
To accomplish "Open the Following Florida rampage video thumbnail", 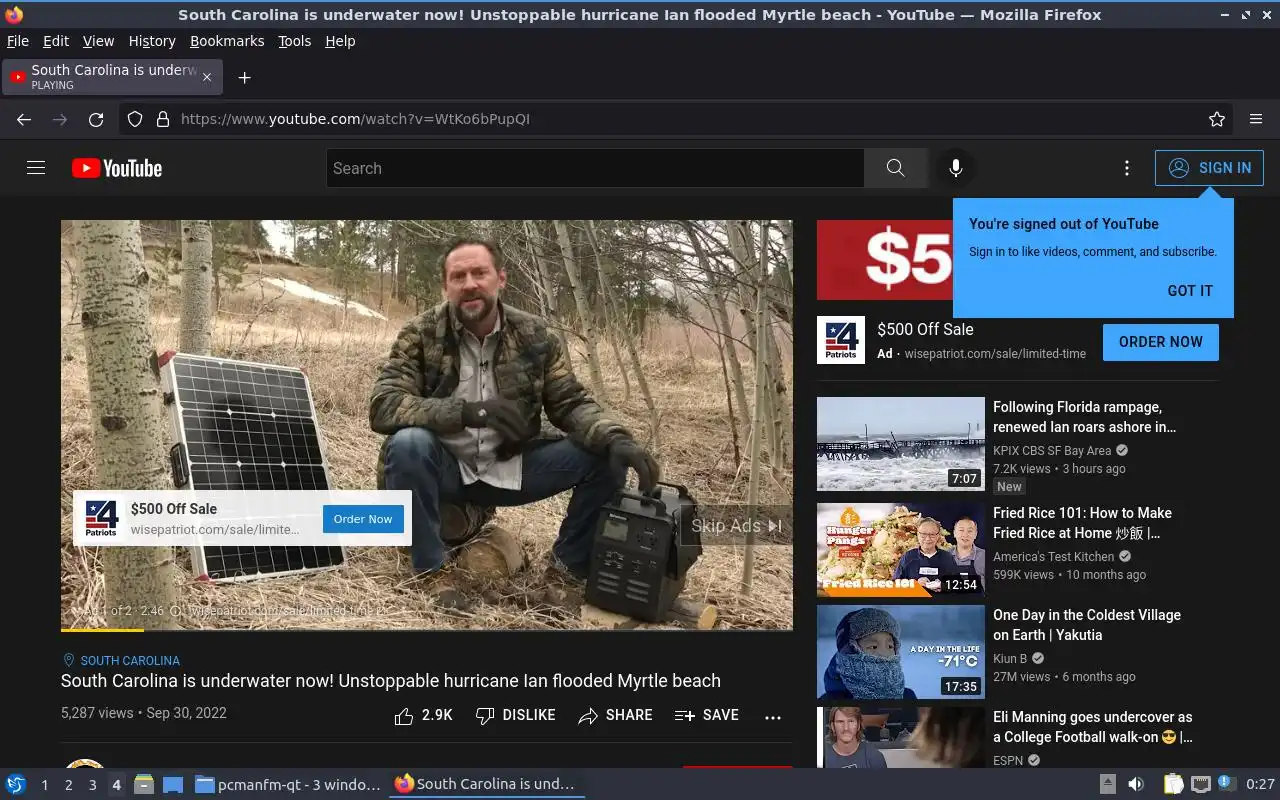I will click(901, 444).
